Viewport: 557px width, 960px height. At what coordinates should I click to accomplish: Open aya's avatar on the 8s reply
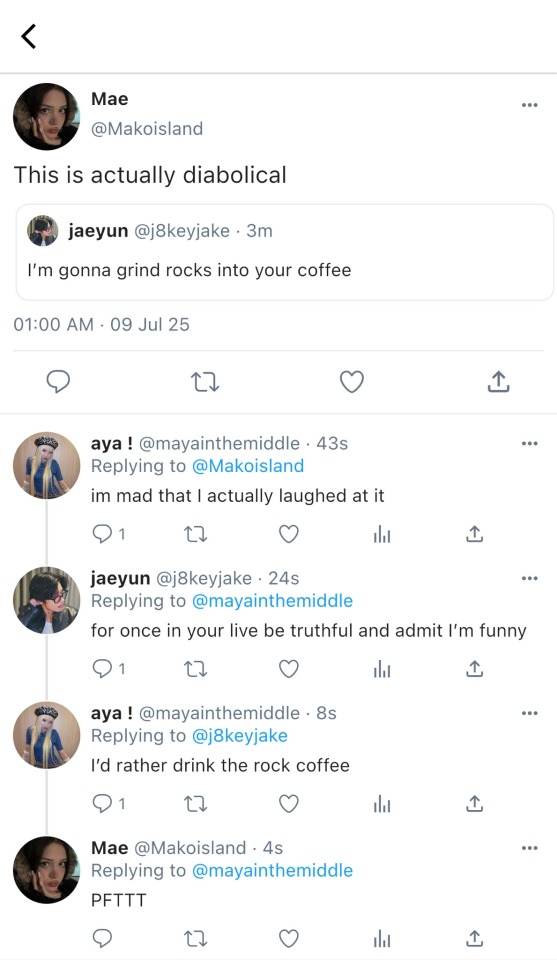point(47,735)
